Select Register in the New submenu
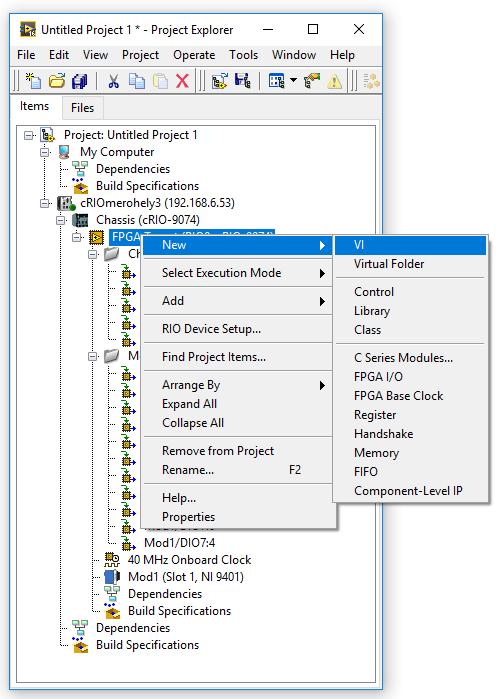This screenshot has height=699, width=498. [x=410, y=415]
